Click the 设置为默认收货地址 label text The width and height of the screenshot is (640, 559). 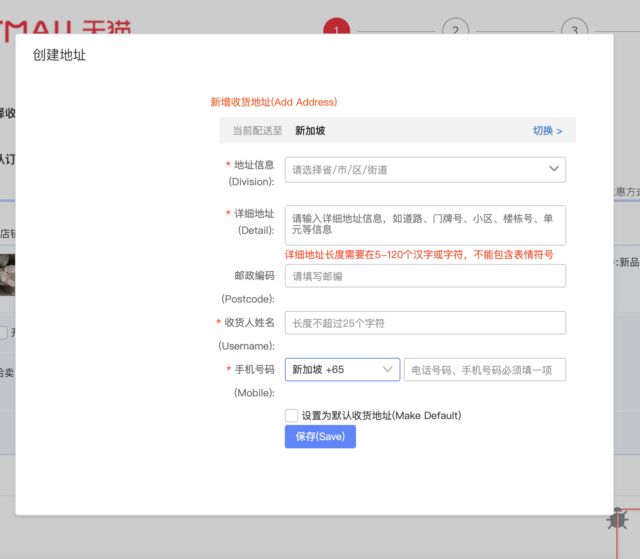(x=381, y=415)
